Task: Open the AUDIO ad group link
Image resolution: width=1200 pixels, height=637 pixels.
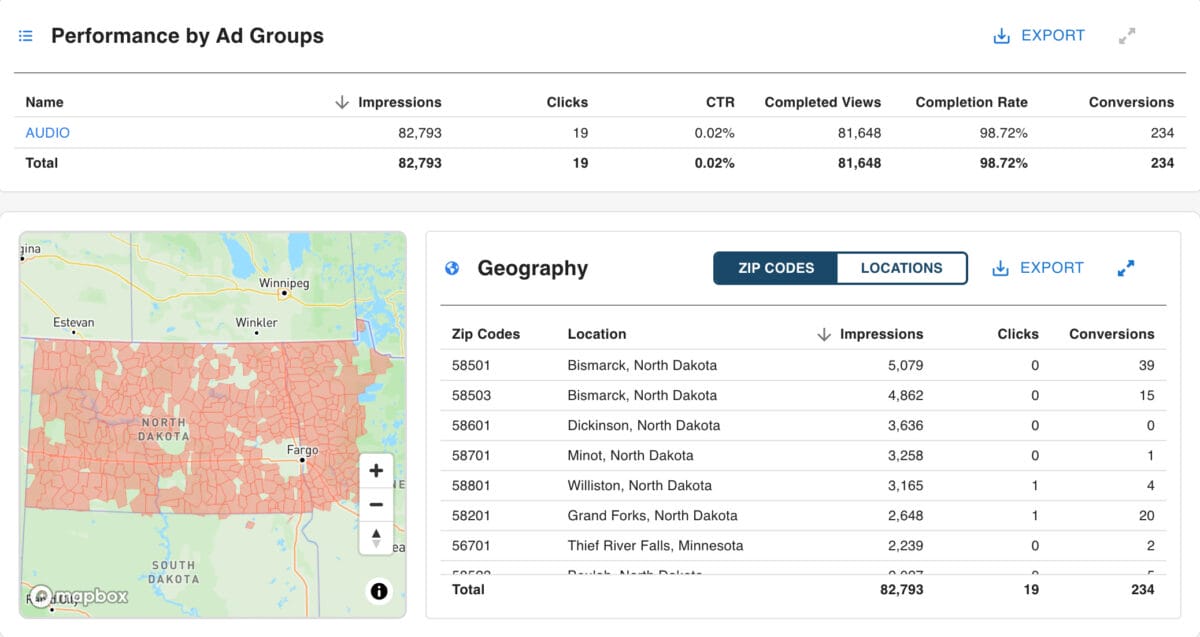Action: (x=48, y=133)
